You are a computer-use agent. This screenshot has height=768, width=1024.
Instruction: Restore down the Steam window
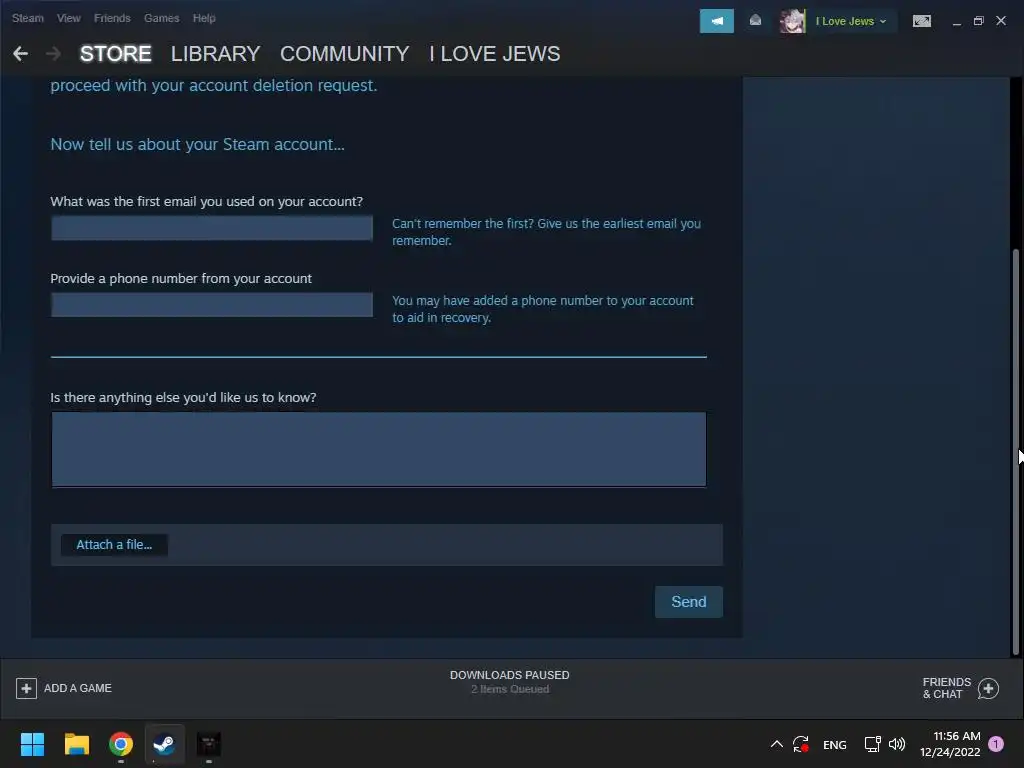click(x=978, y=21)
